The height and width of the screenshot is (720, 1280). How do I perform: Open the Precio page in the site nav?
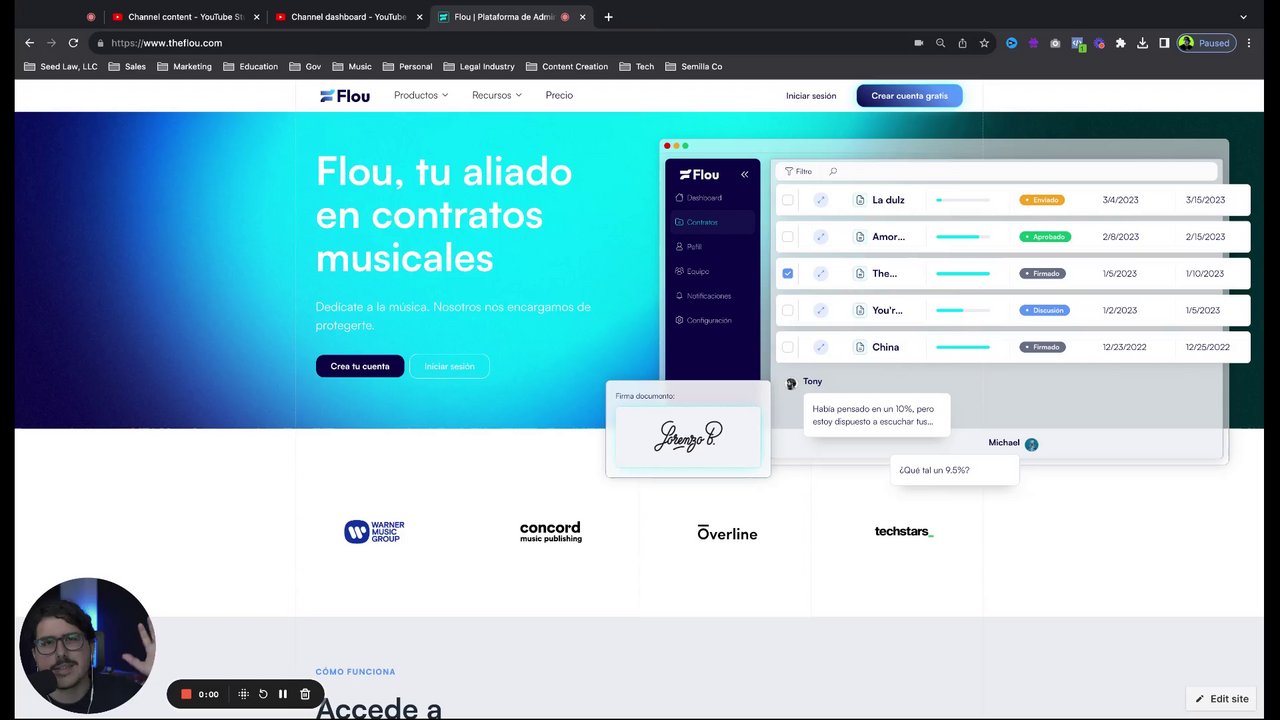click(559, 95)
